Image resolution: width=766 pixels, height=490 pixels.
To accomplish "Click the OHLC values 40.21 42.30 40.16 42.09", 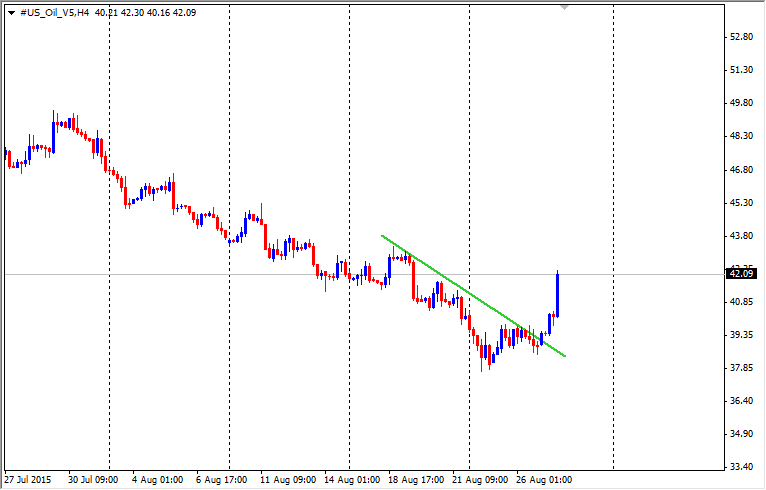I will (x=146, y=13).
